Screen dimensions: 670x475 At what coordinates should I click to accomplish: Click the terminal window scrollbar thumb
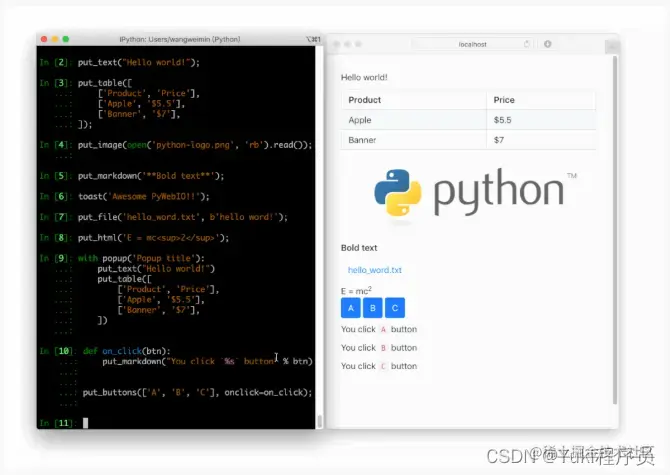point(319,421)
